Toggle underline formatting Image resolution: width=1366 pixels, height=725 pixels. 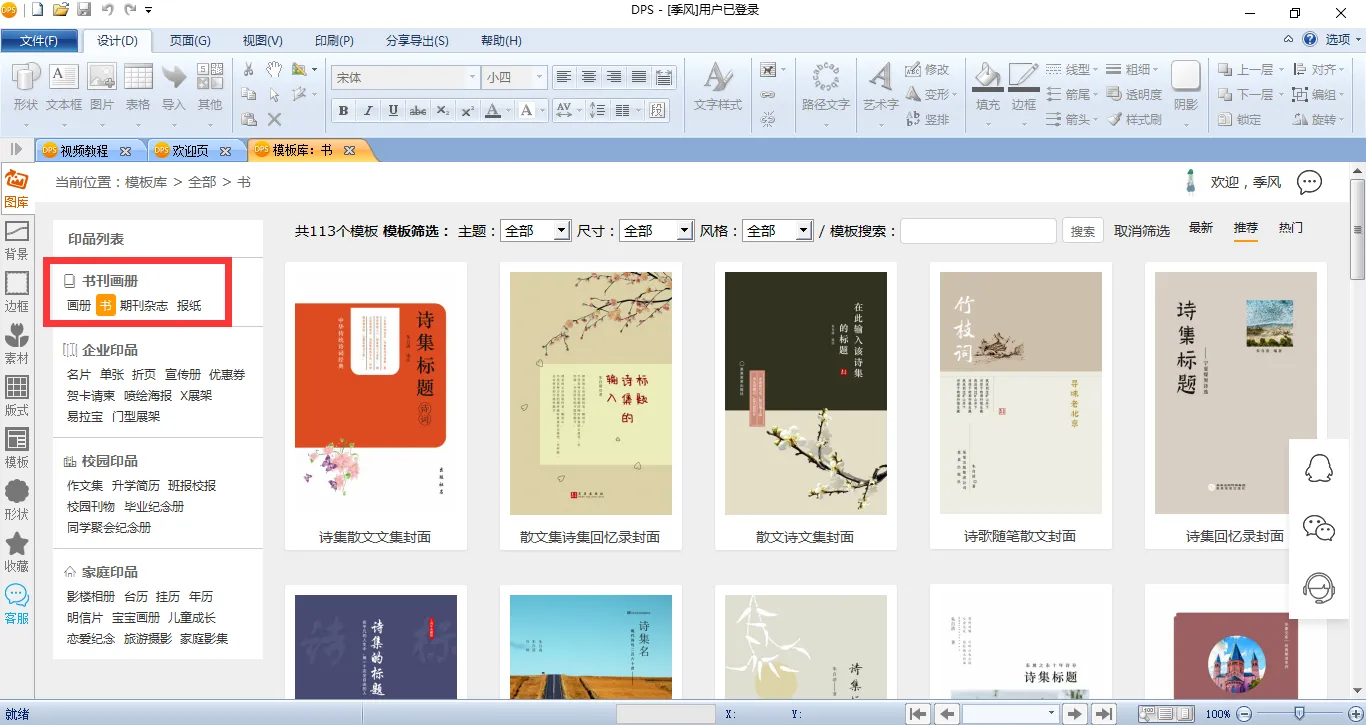tap(393, 111)
